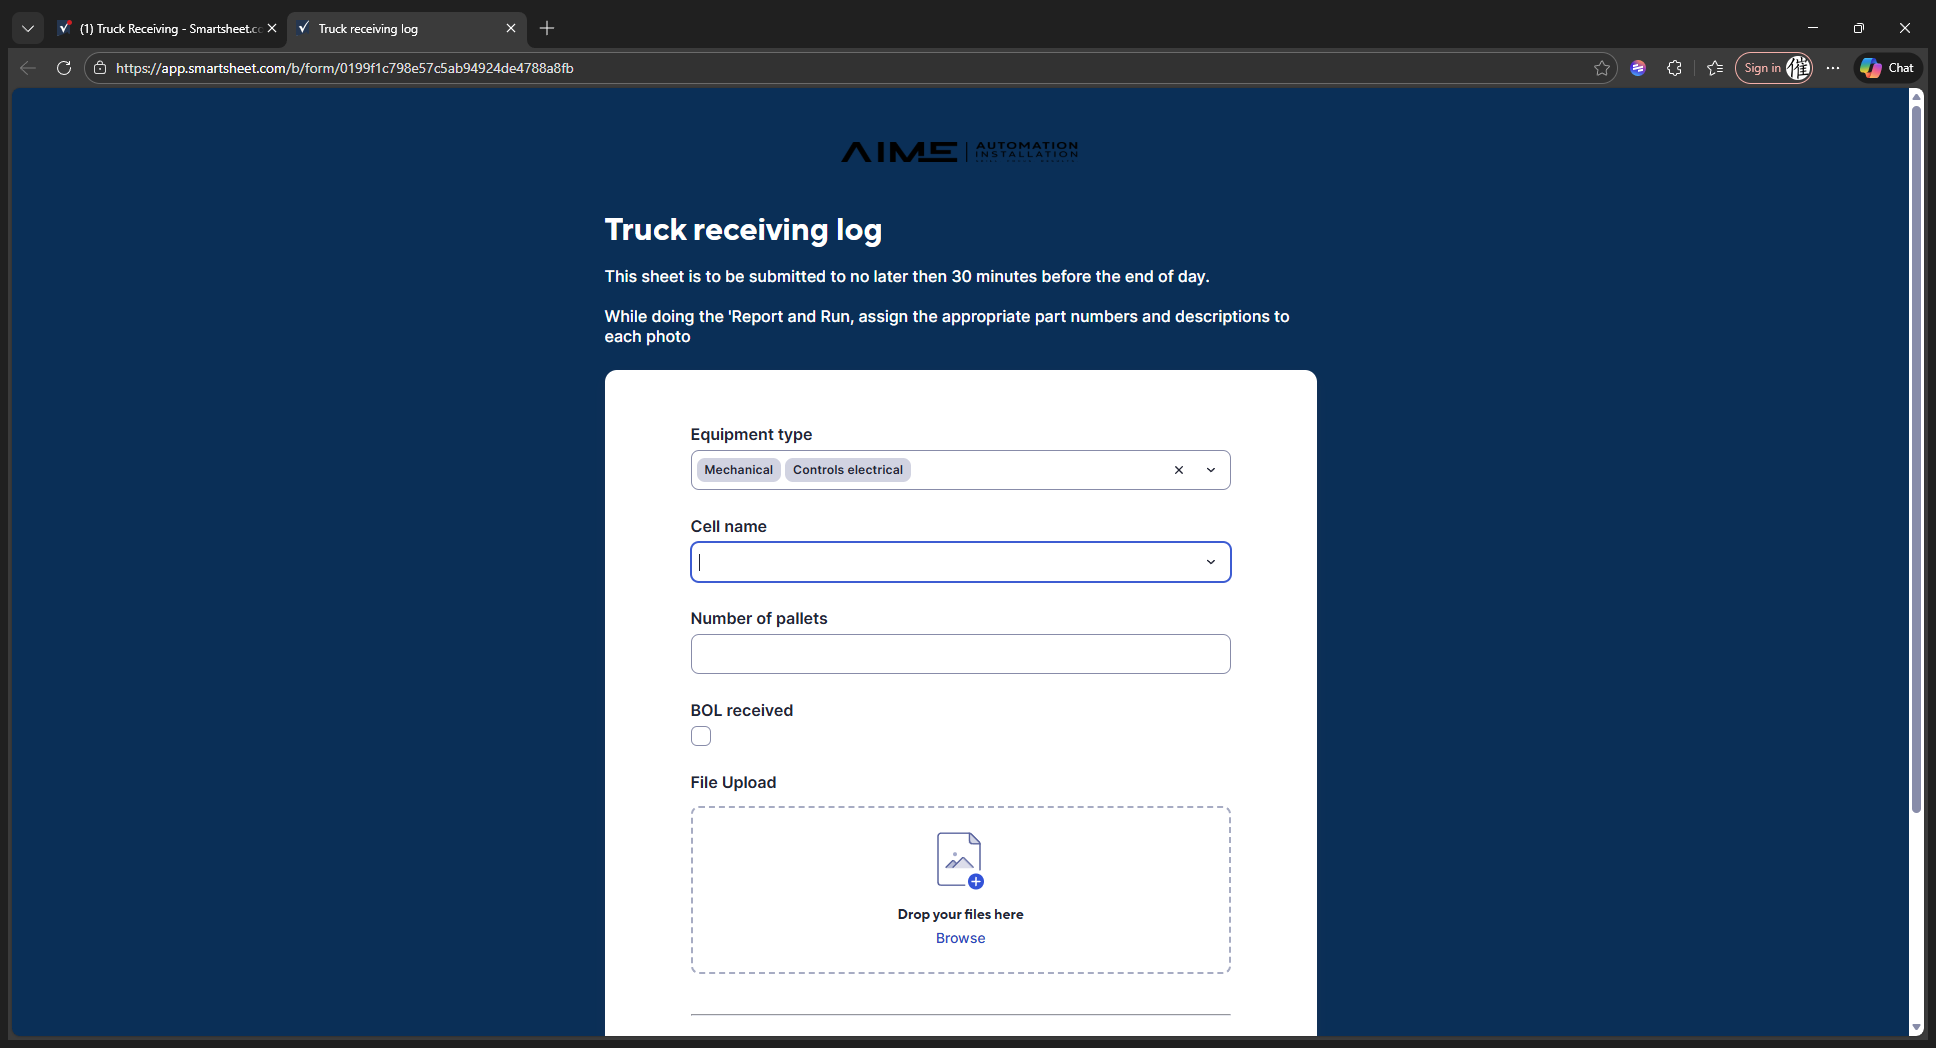This screenshot has width=1936, height=1048.
Task: View site information lock icon
Action: [100, 68]
